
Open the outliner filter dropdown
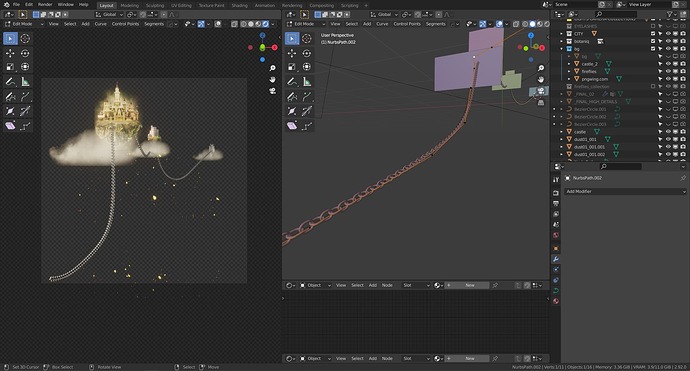(671, 15)
